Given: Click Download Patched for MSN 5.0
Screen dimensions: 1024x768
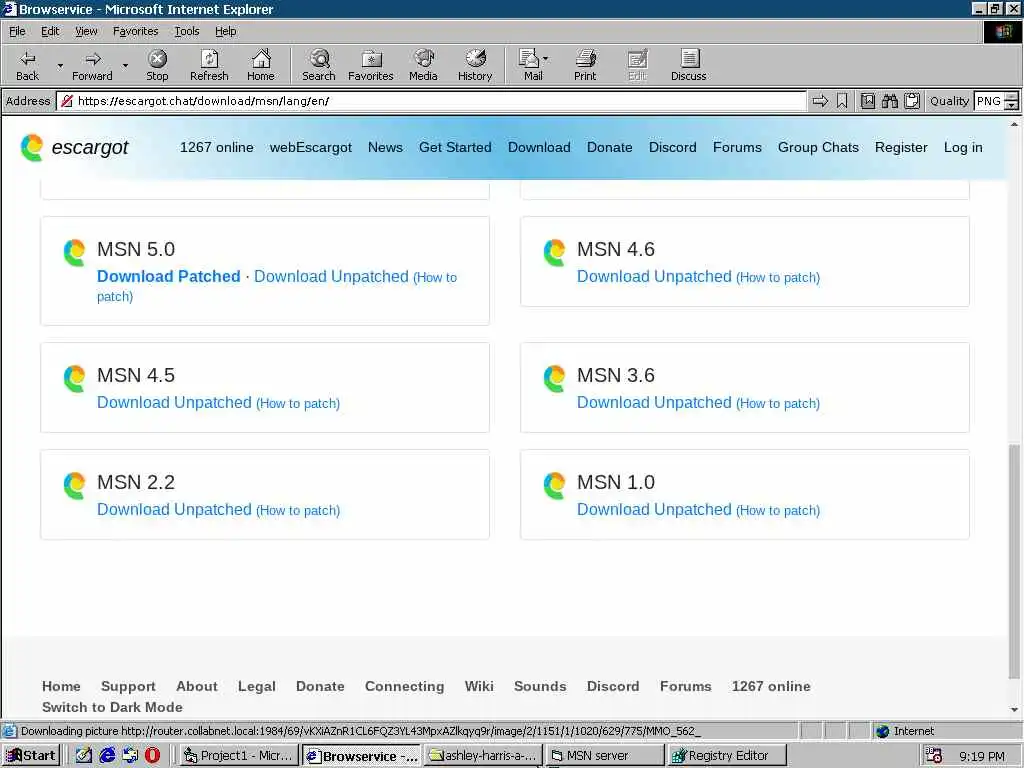Looking at the screenshot, I should click(168, 276).
